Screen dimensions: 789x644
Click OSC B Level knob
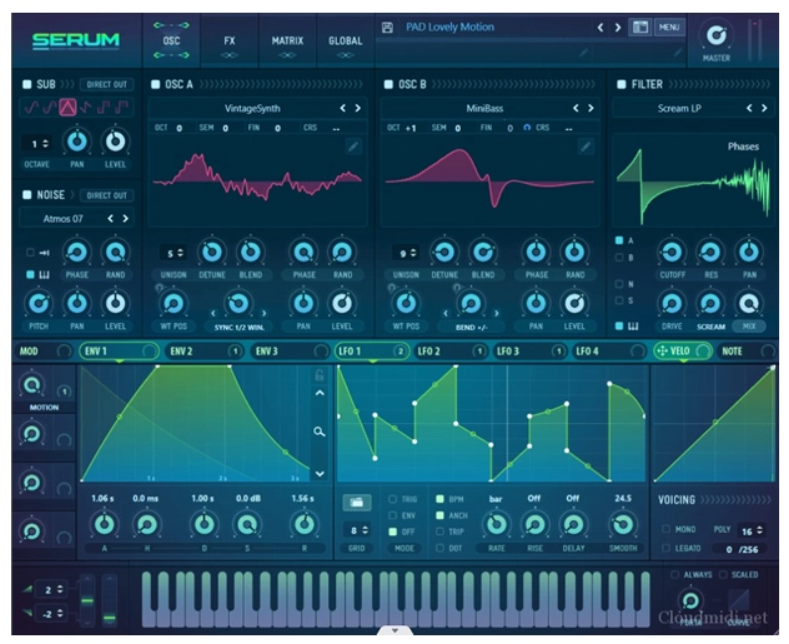[574, 303]
